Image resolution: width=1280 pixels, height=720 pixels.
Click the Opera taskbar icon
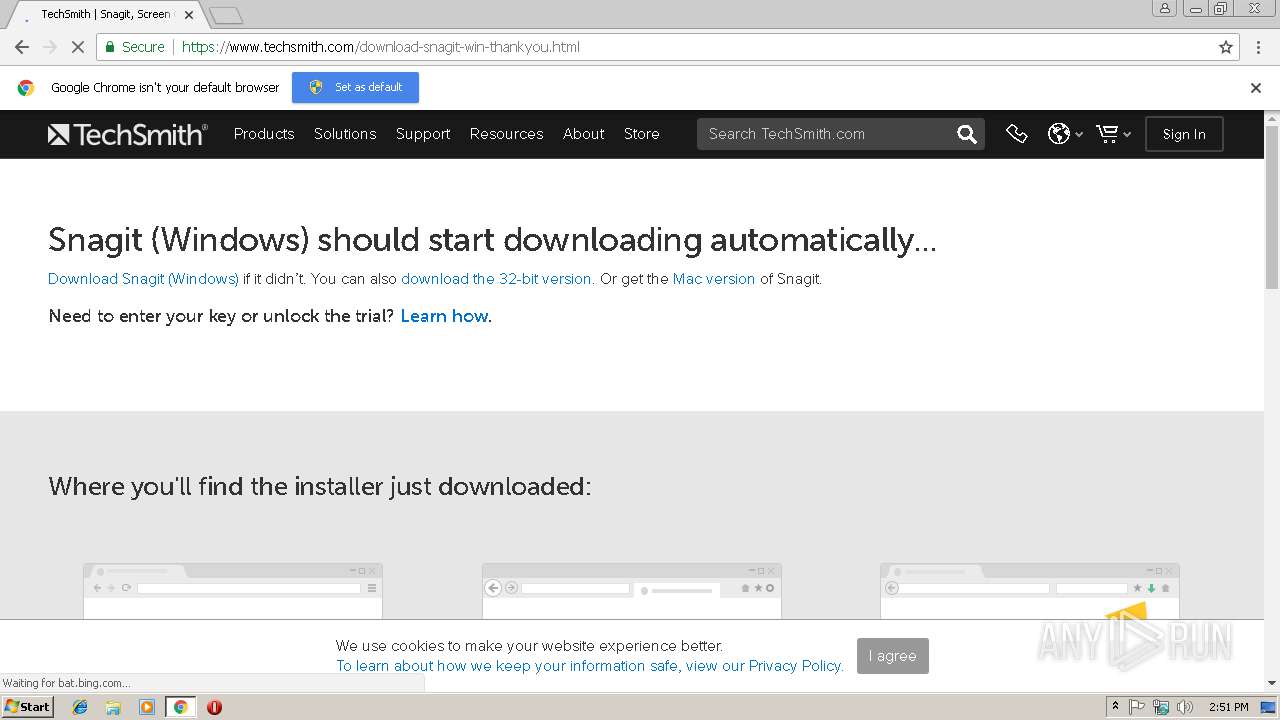click(214, 707)
